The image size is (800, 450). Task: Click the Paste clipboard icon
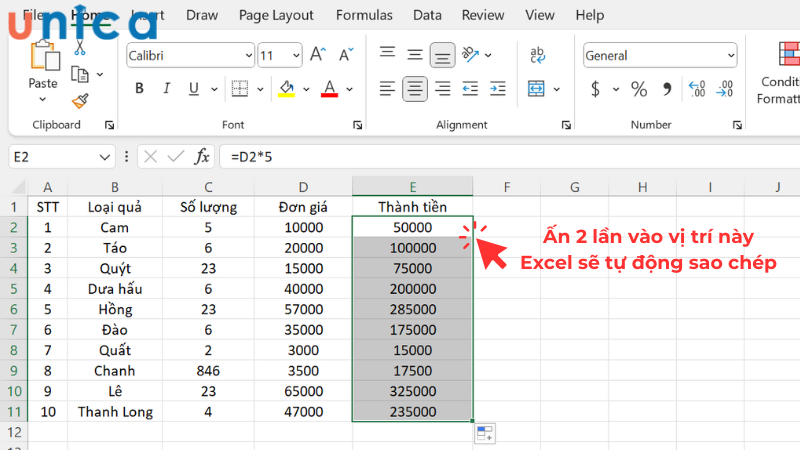[x=44, y=55]
